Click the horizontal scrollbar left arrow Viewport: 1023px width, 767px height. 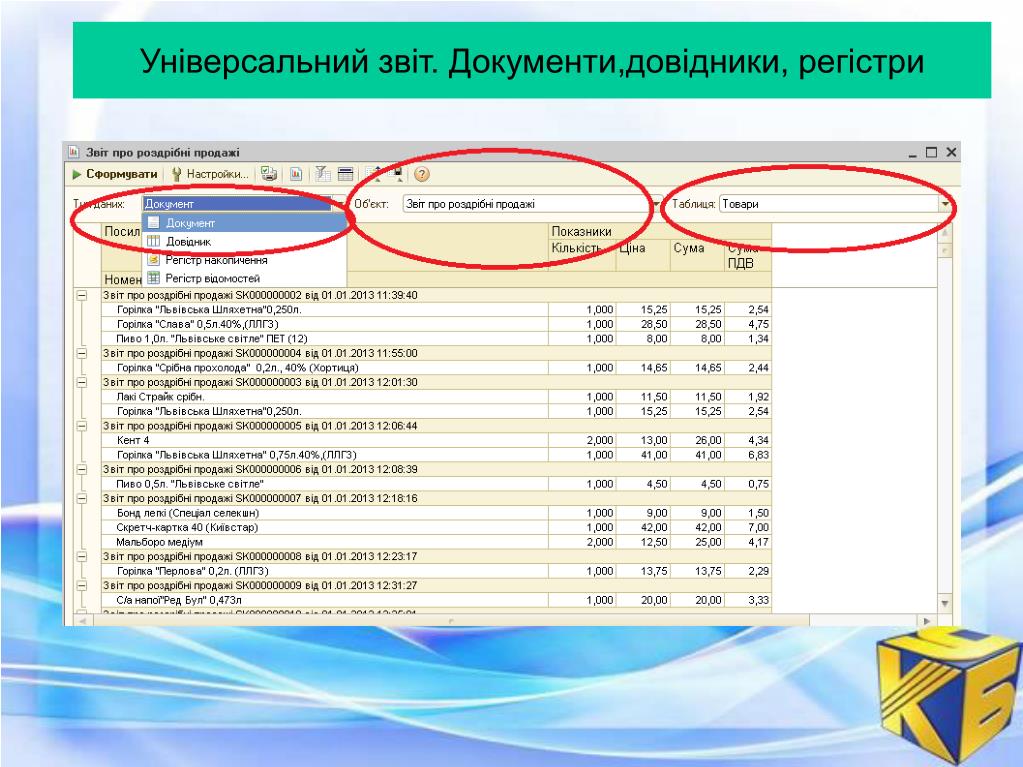pyautogui.click(x=83, y=621)
